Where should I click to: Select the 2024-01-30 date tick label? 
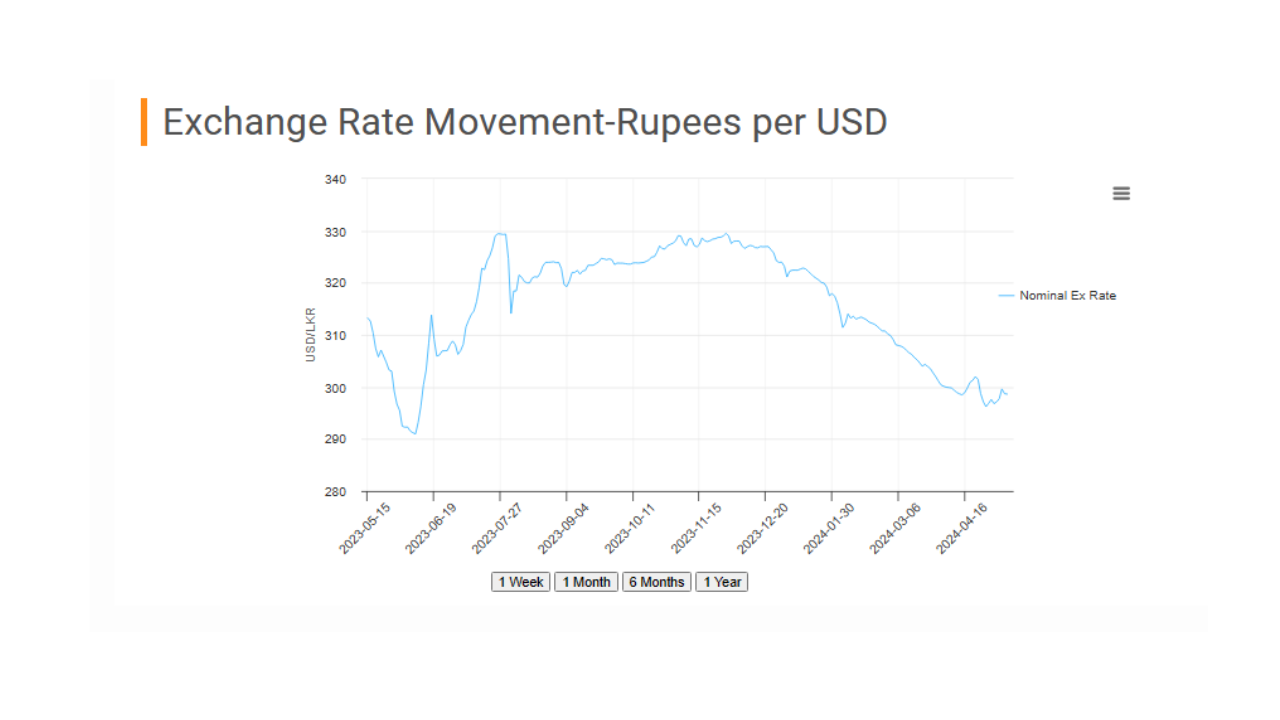pos(830,530)
